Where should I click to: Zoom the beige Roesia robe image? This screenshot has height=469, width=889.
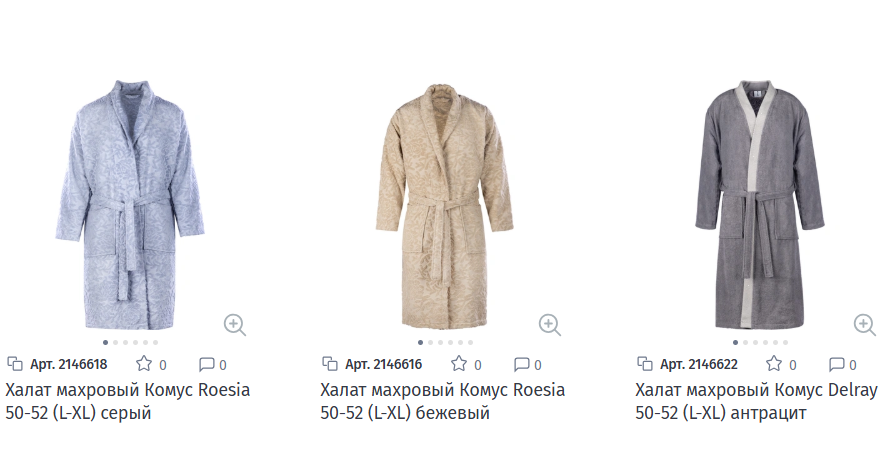click(x=549, y=325)
